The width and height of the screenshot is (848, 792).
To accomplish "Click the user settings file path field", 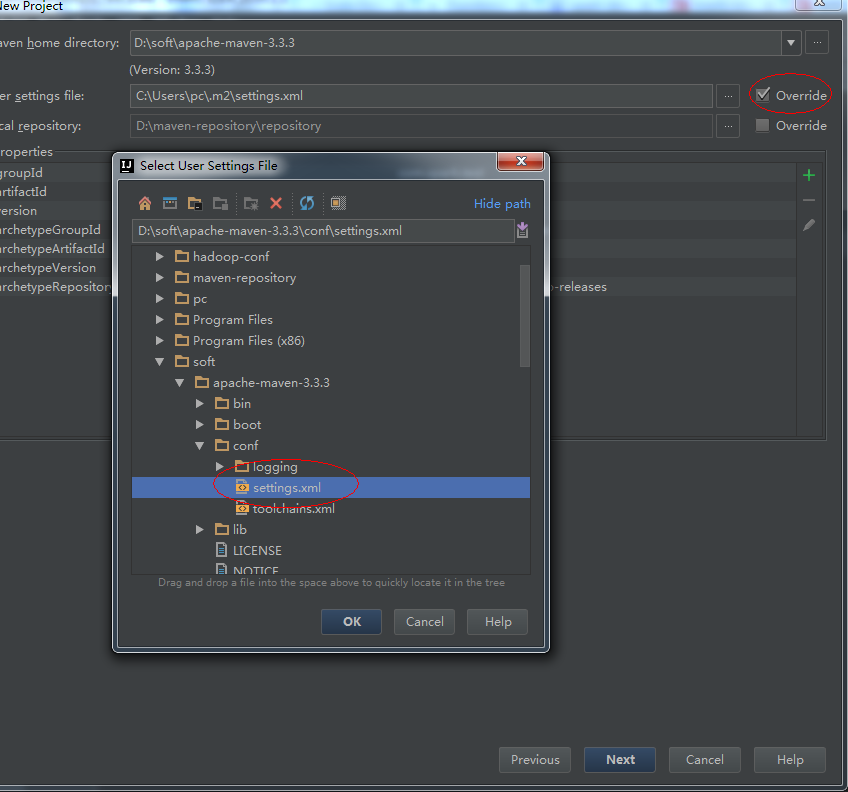I will point(421,96).
